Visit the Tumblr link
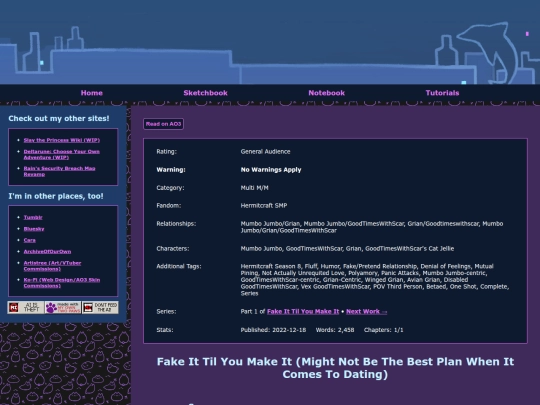Image resolution: width=540 pixels, height=405 pixels. point(33,217)
